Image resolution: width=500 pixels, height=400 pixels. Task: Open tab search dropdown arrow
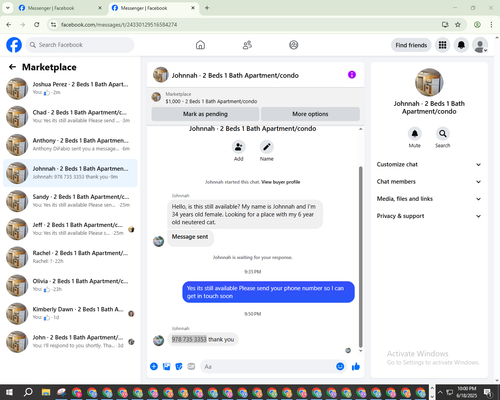tap(7, 8)
